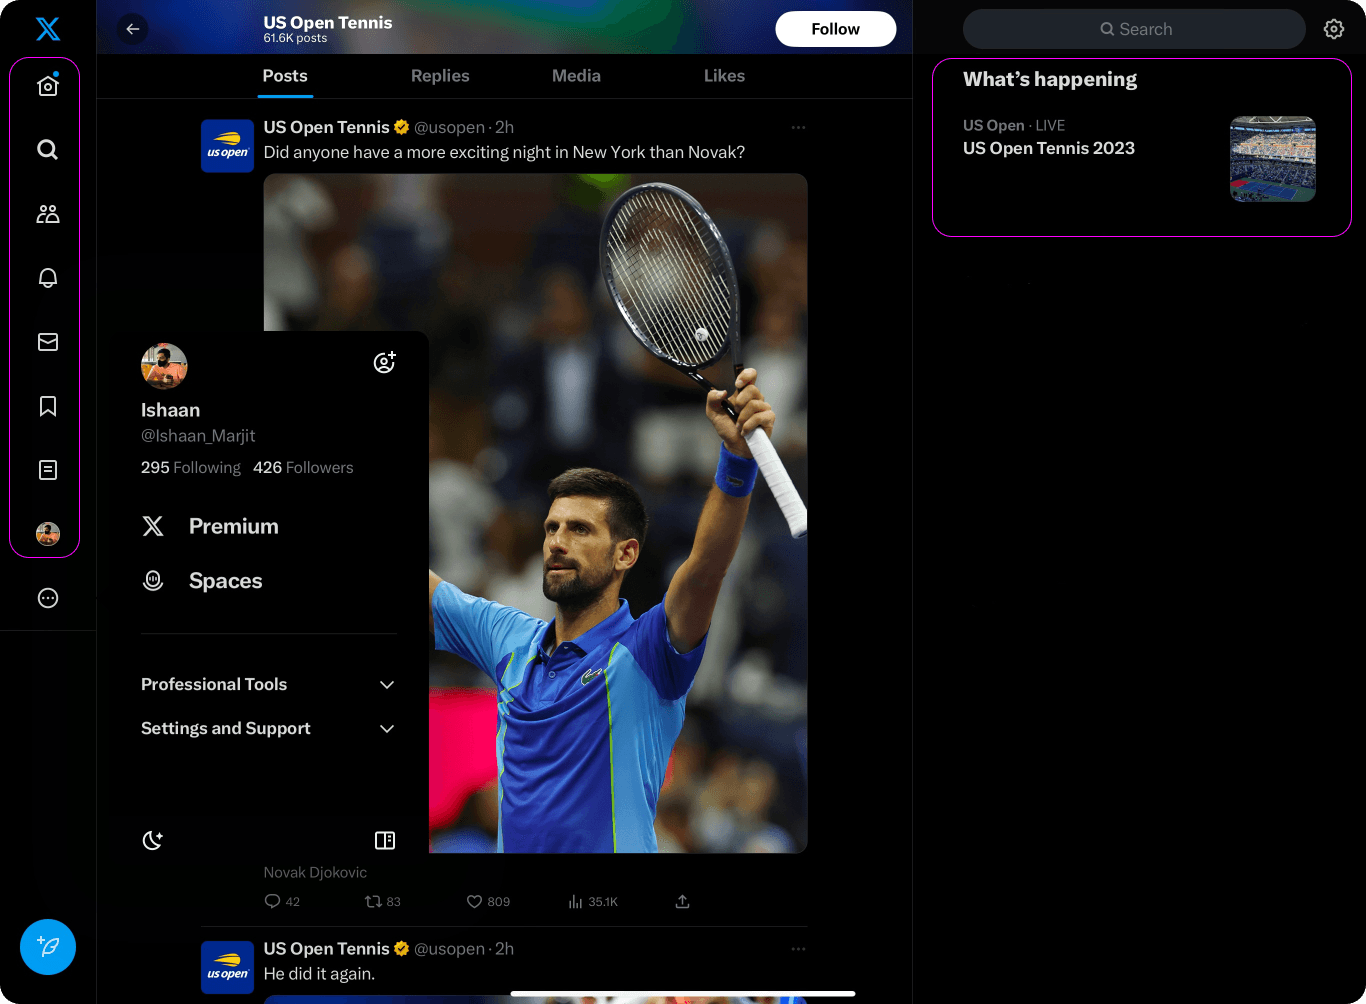Follow US Open Tennis

[836, 29]
